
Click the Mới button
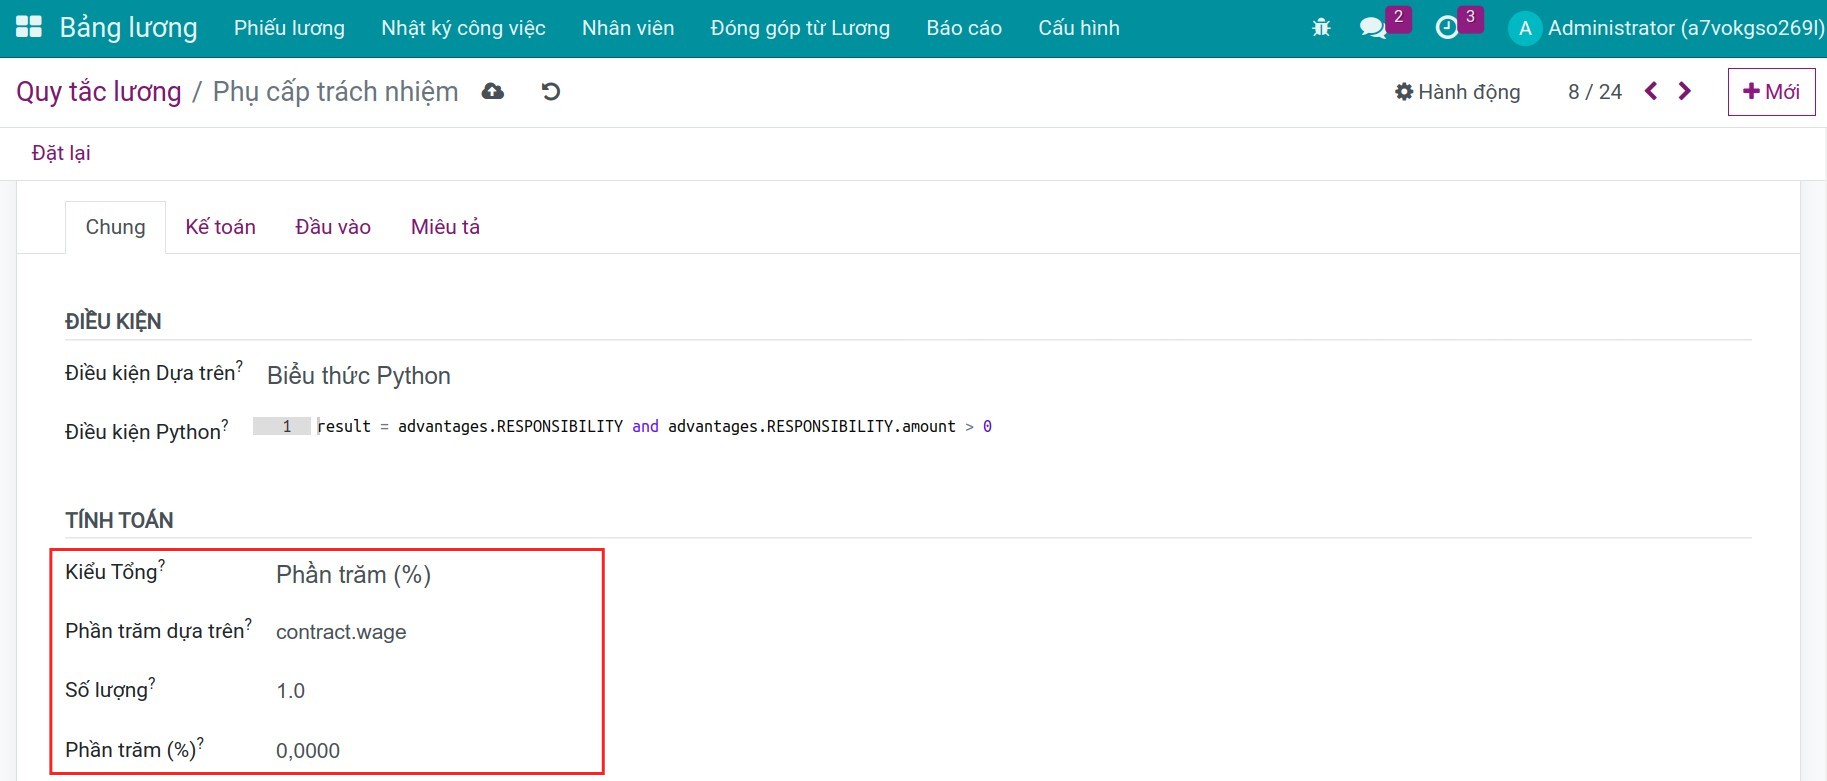pyautogui.click(x=1771, y=92)
